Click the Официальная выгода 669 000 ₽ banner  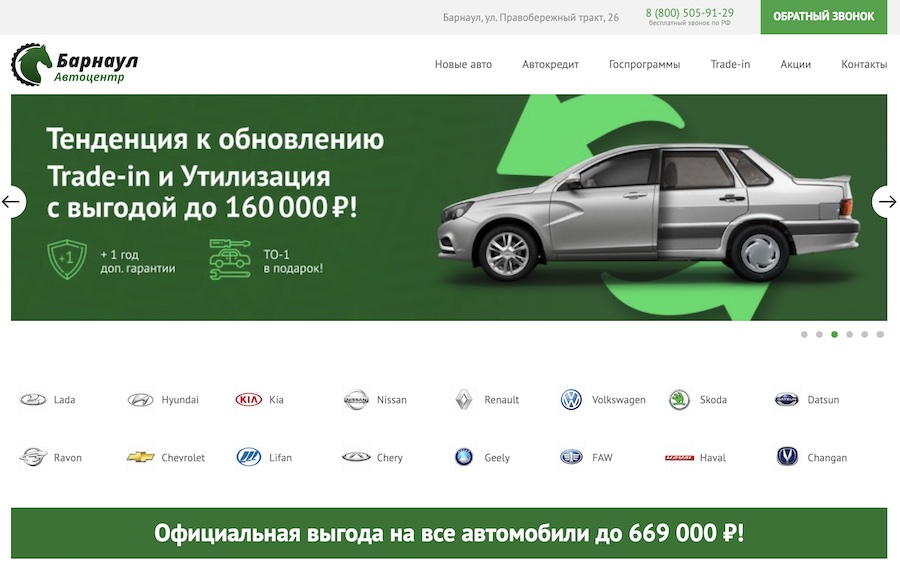tap(449, 533)
